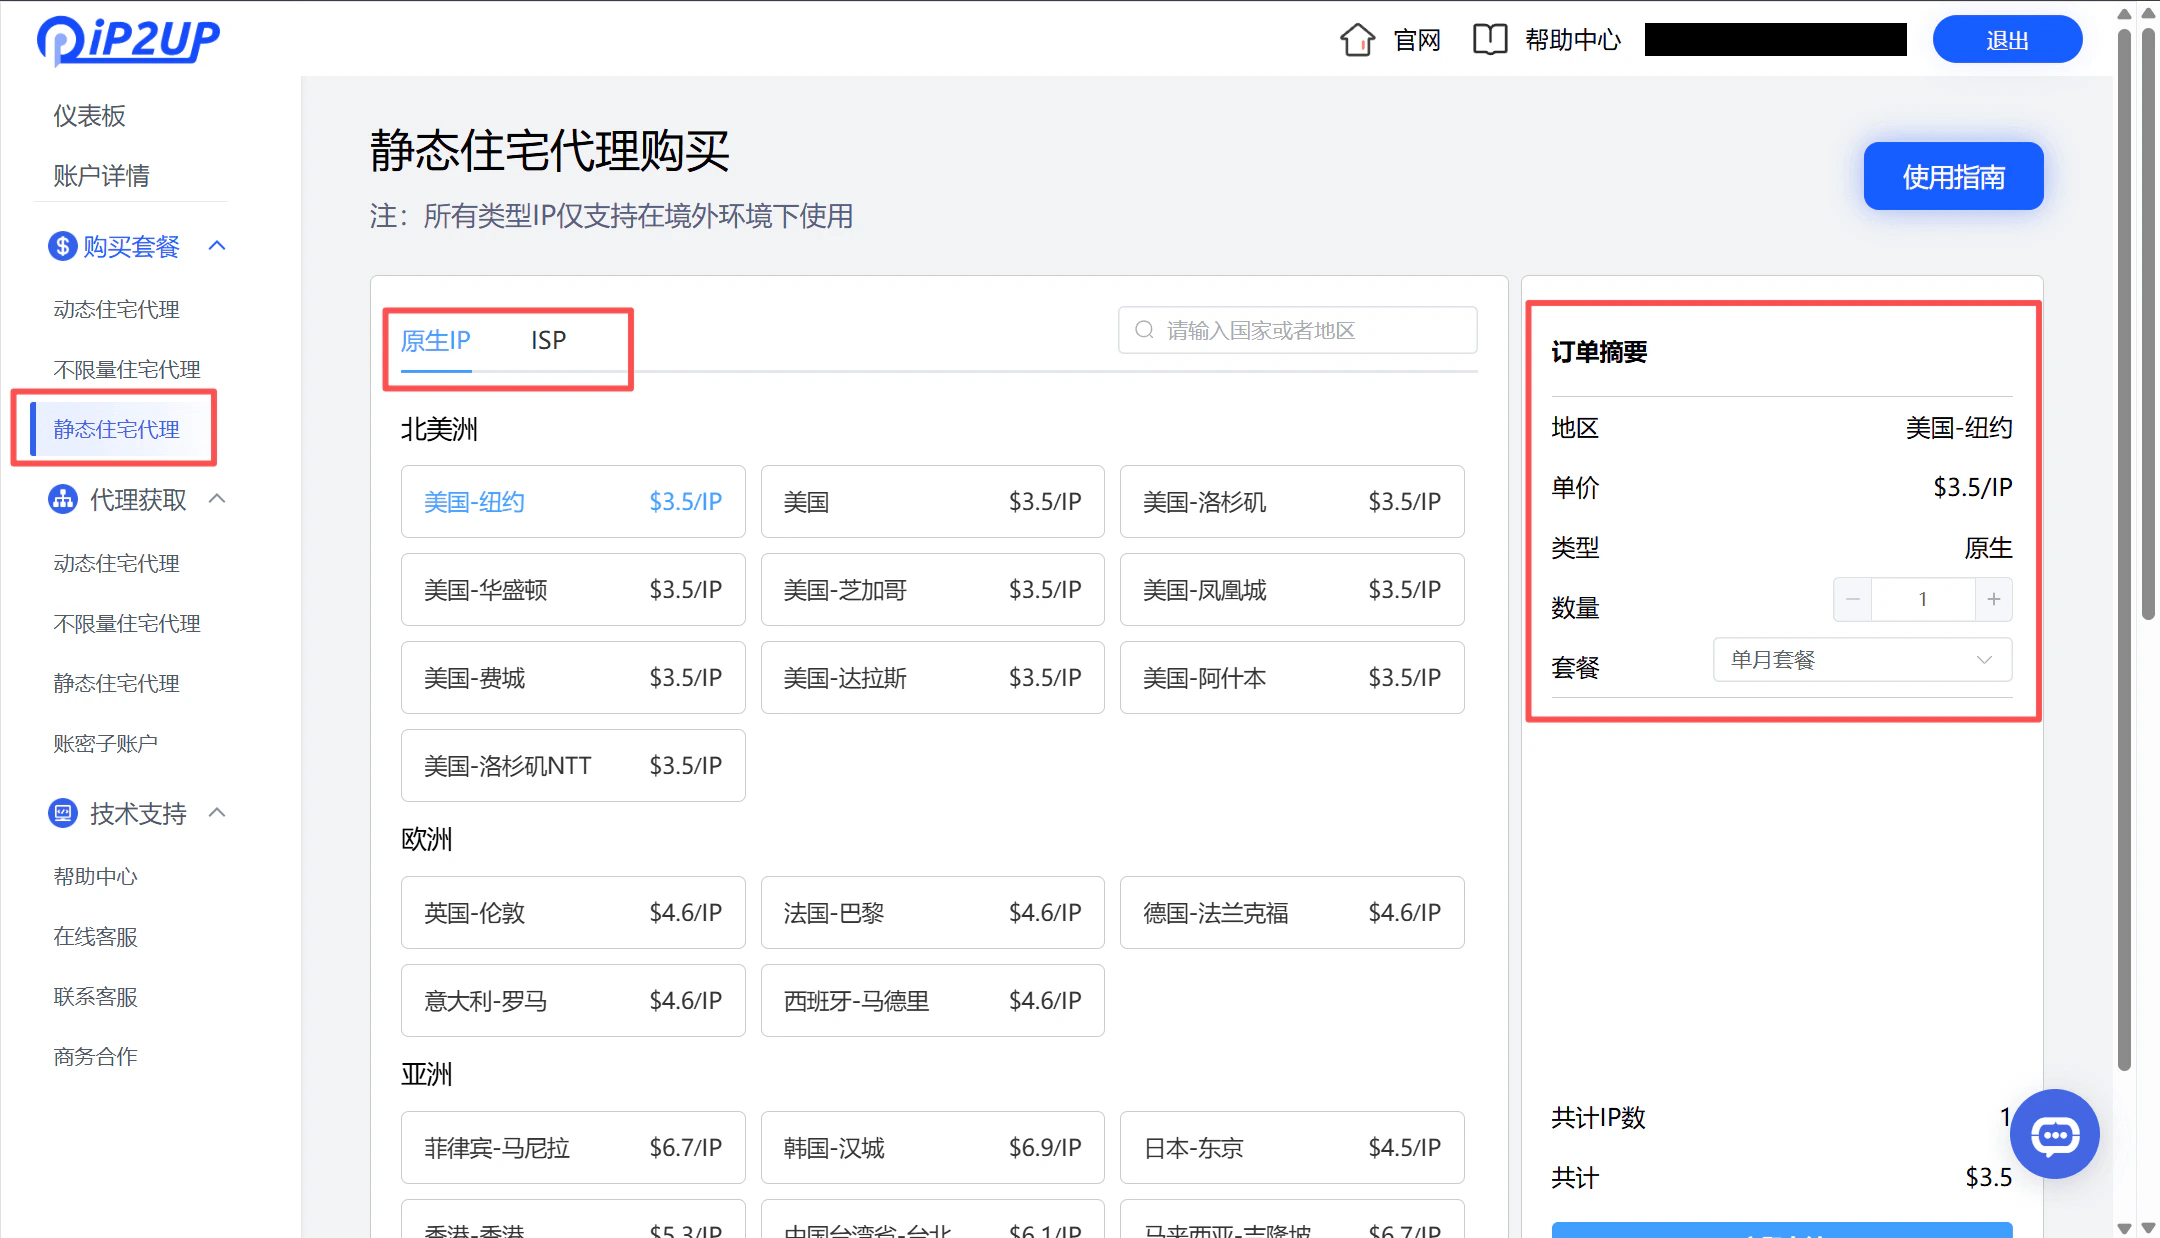Collapse the 购买套餐 section chevron
This screenshot has width=2160, height=1238.
pyautogui.click(x=218, y=243)
